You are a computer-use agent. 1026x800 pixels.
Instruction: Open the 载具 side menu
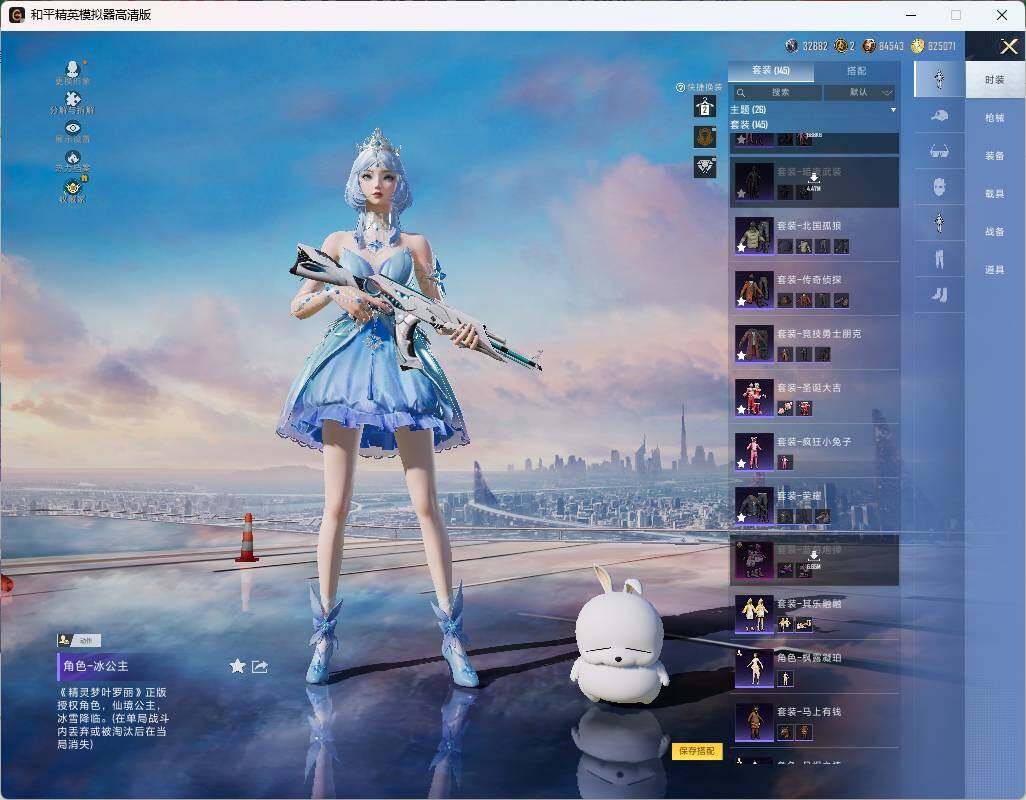(x=995, y=194)
